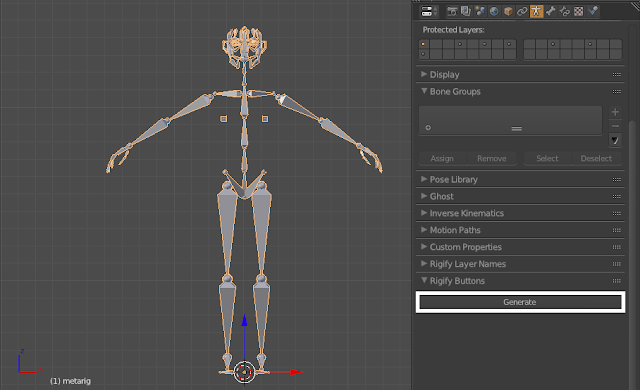Click the drag grip of Custom Properties panel

coord(617,247)
